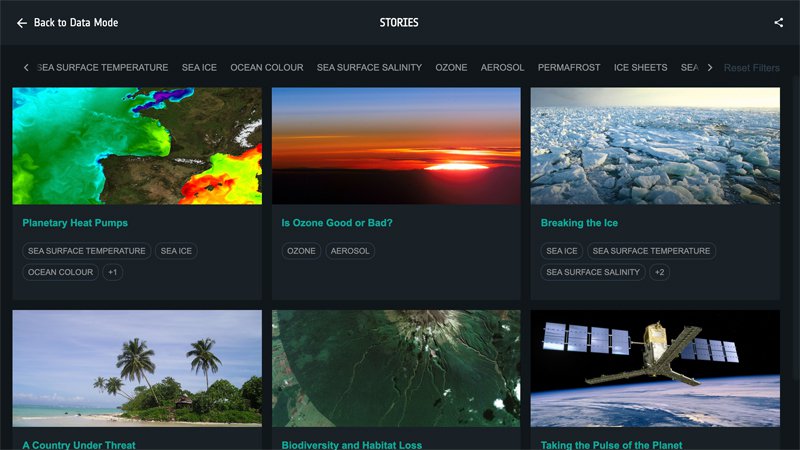800x450 pixels.
Task: Choose the Ice Sheets filter
Action: click(640, 67)
